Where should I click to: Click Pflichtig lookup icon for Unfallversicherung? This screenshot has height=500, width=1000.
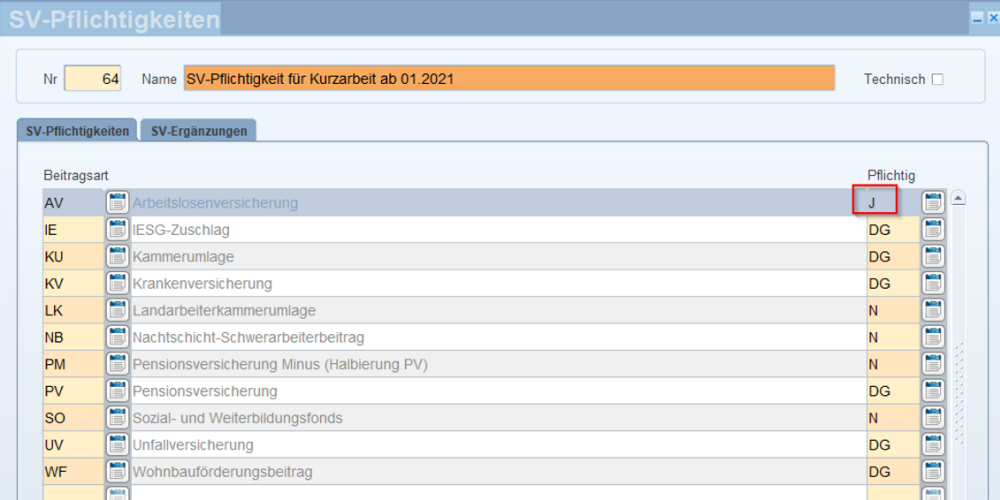932,445
